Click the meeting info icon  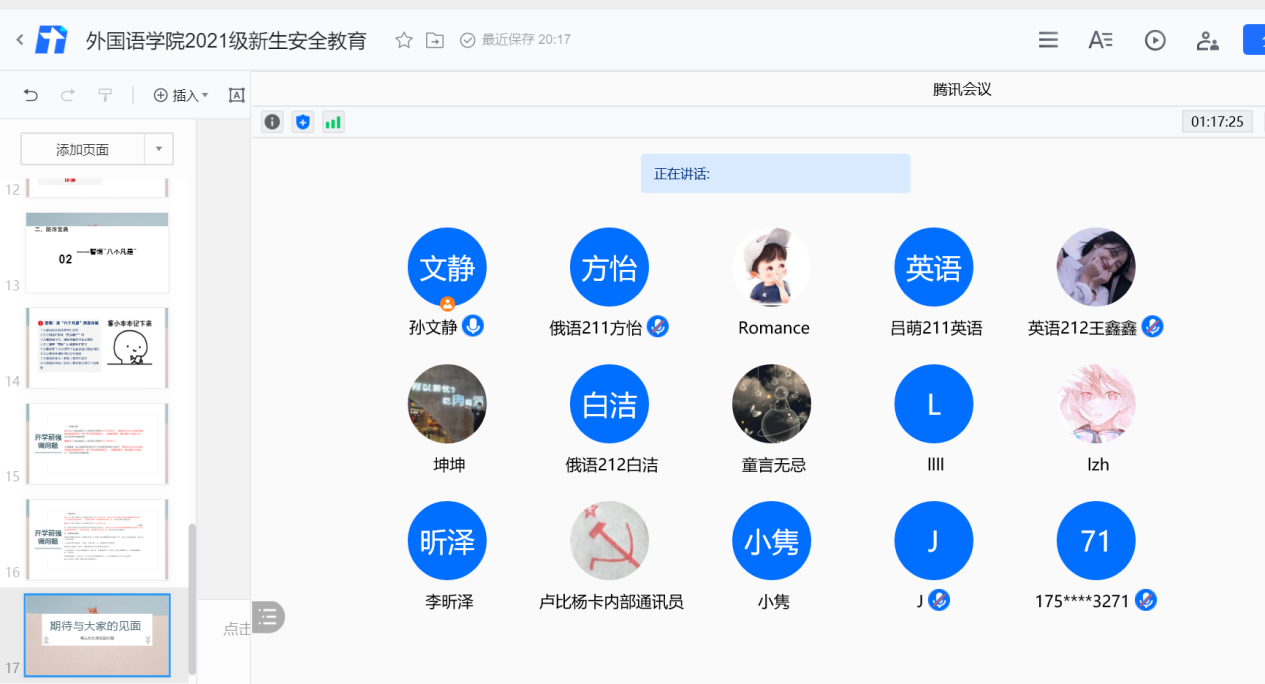(x=272, y=122)
